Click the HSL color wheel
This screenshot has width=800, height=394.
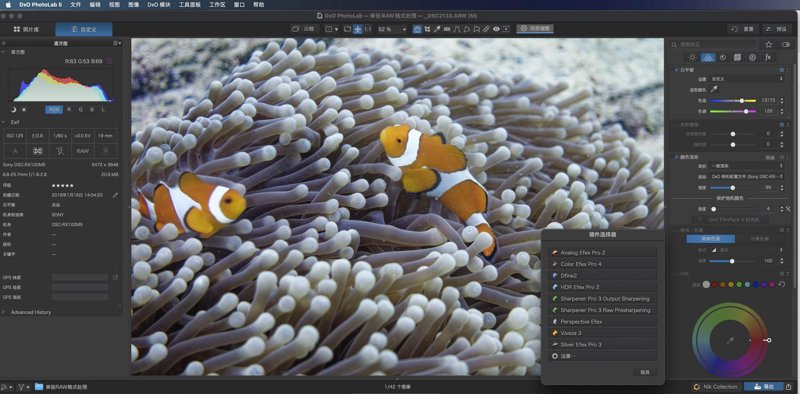tap(730, 340)
